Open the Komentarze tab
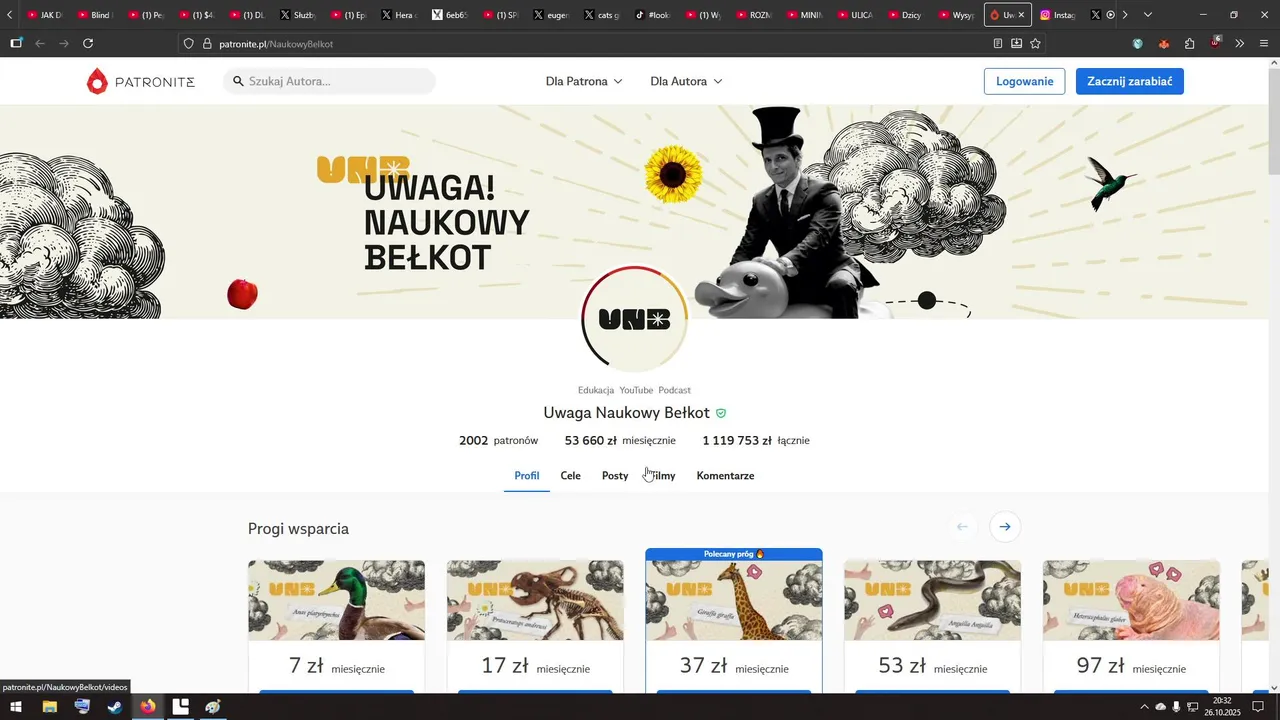 pyautogui.click(x=725, y=476)
